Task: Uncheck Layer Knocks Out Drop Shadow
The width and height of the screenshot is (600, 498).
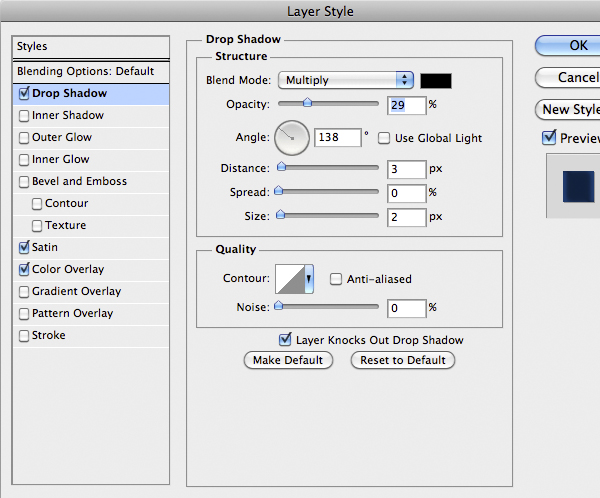Action: coord(286,340)
